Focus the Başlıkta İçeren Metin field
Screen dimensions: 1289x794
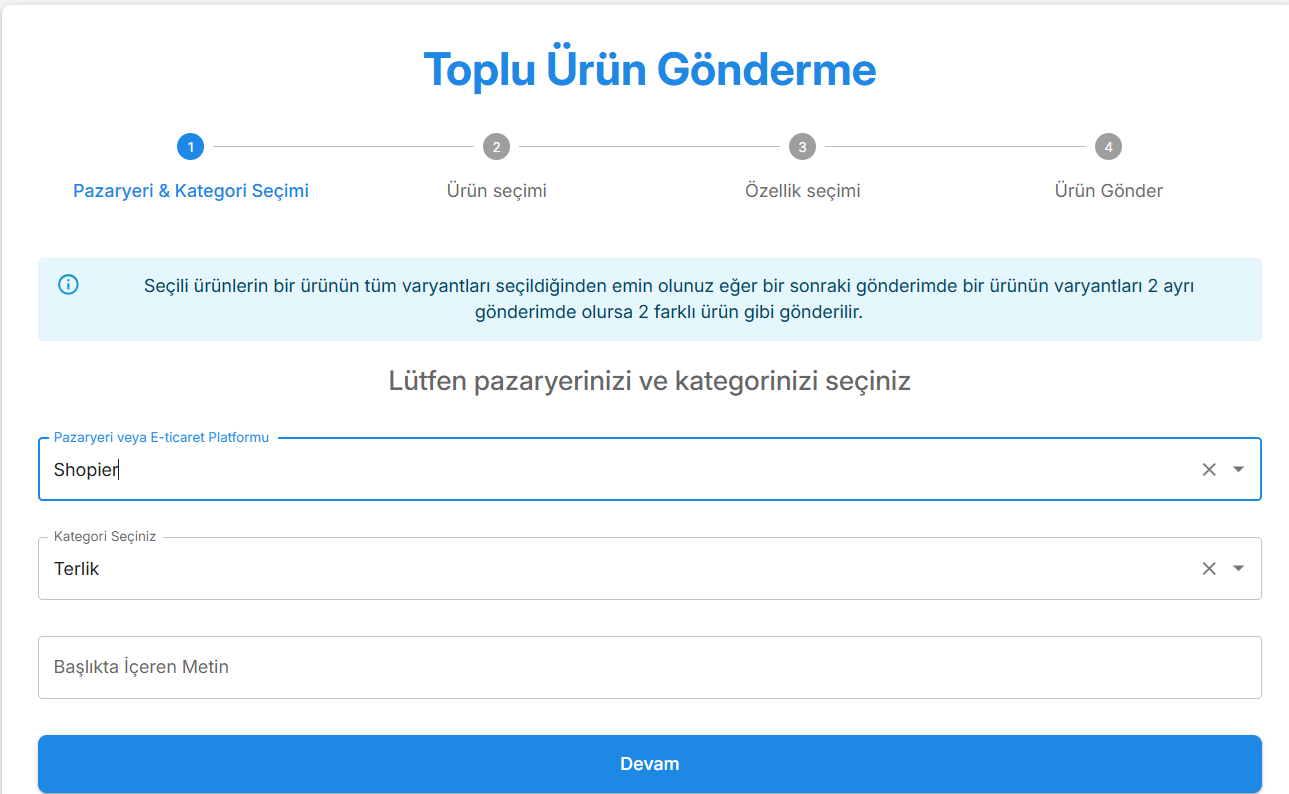click(649, 667)
